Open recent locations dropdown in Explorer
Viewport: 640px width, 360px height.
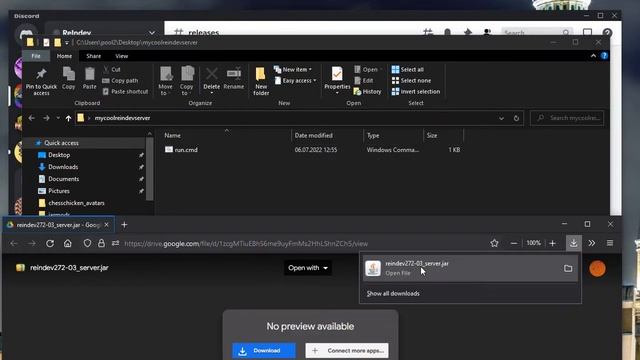[x=58, y=118]
